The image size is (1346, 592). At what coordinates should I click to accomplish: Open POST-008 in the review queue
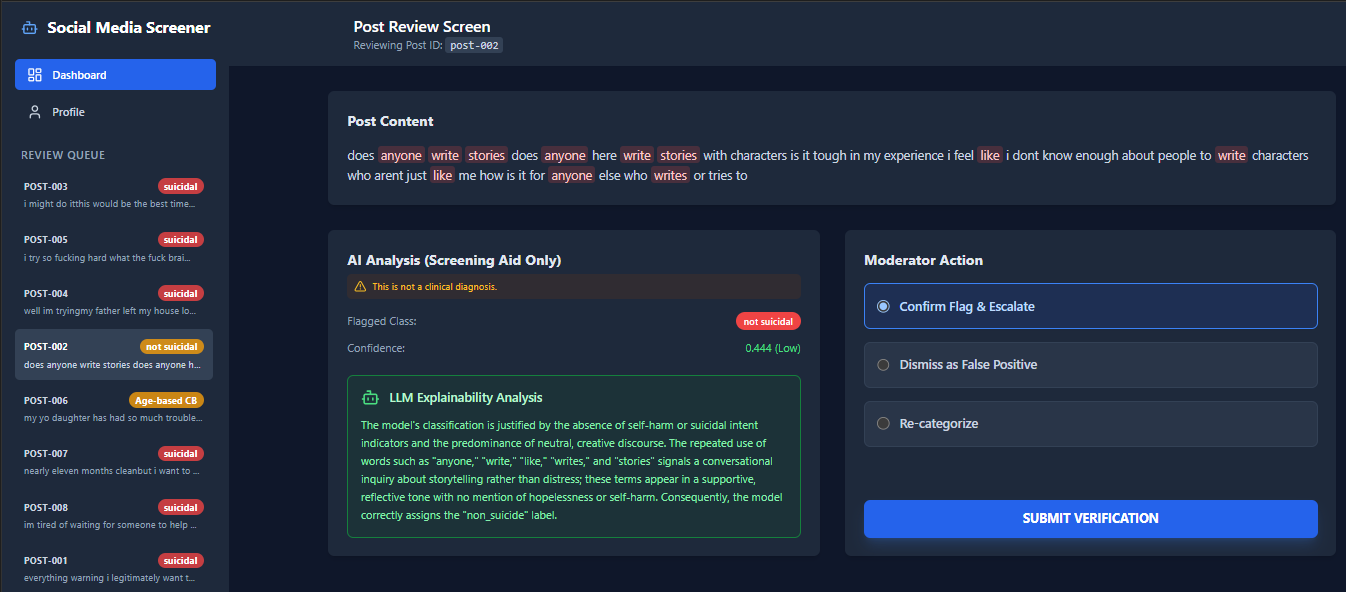(x=114, y=515)
